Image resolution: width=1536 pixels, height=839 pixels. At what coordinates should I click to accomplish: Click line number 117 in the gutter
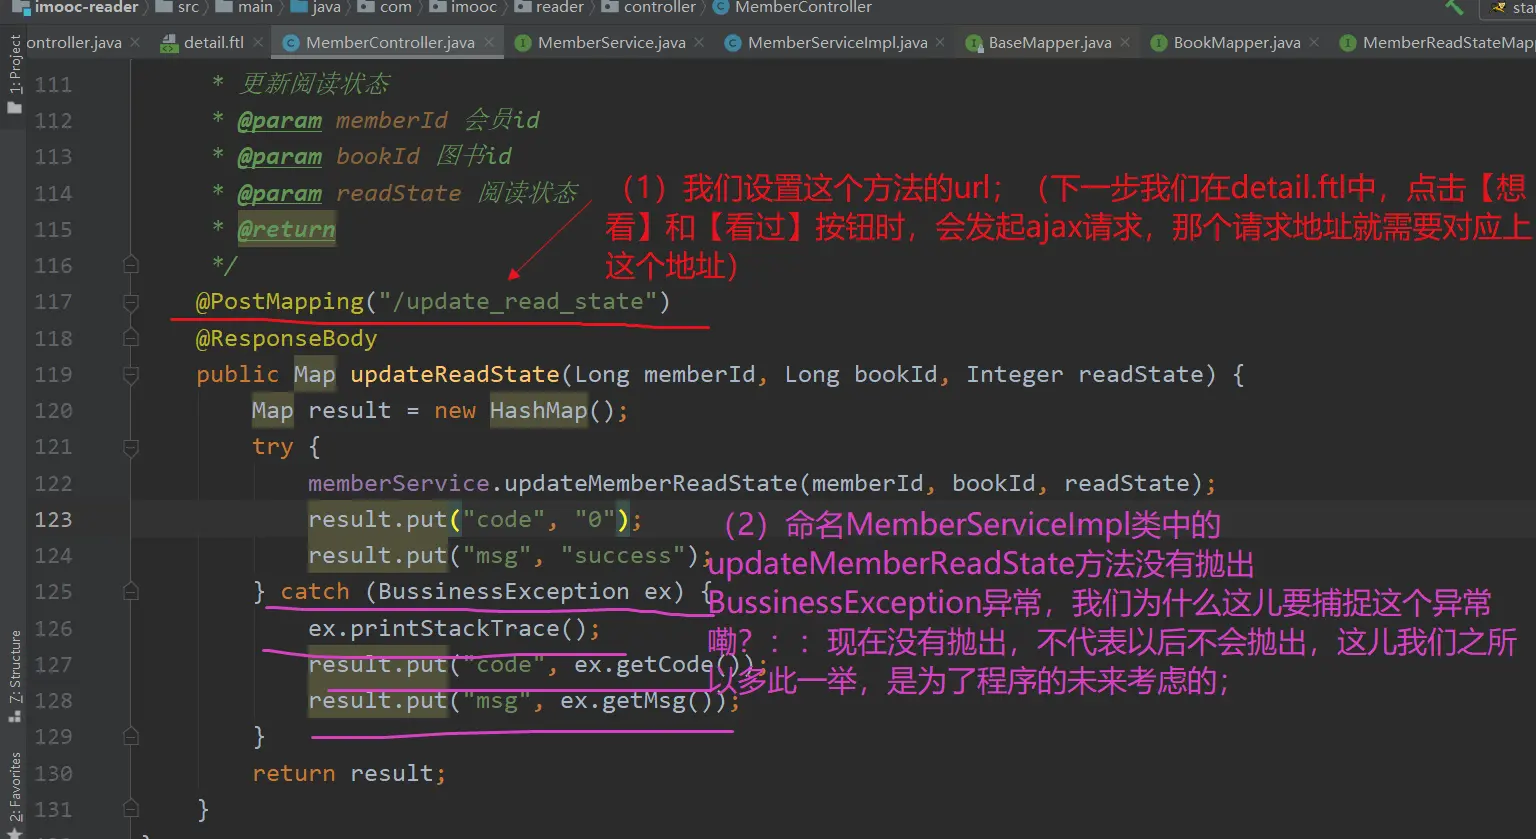coord(53,302)
